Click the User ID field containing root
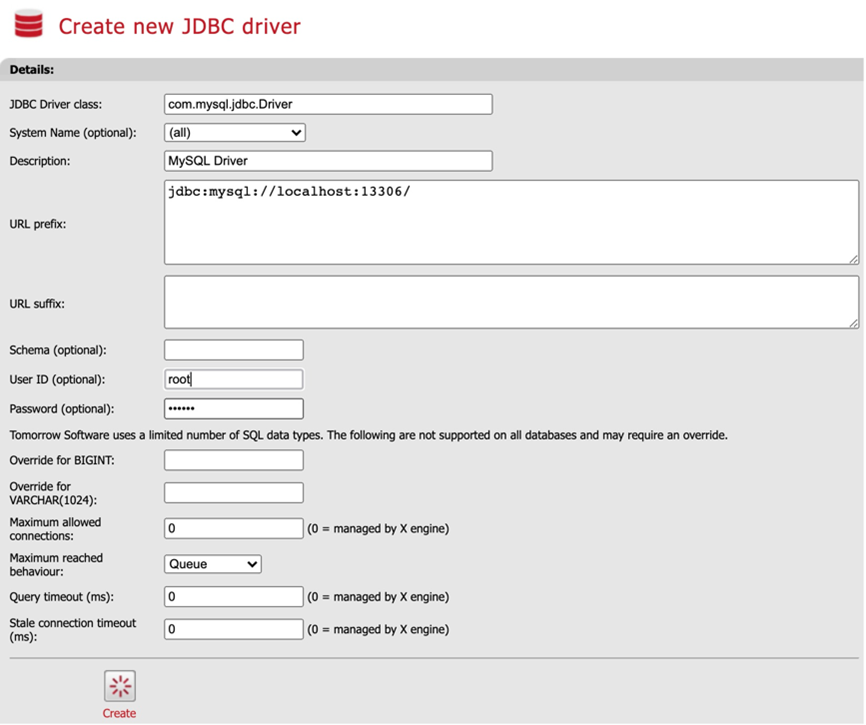The width and height of the screenshot is (866, 725). tap(233, 379)
